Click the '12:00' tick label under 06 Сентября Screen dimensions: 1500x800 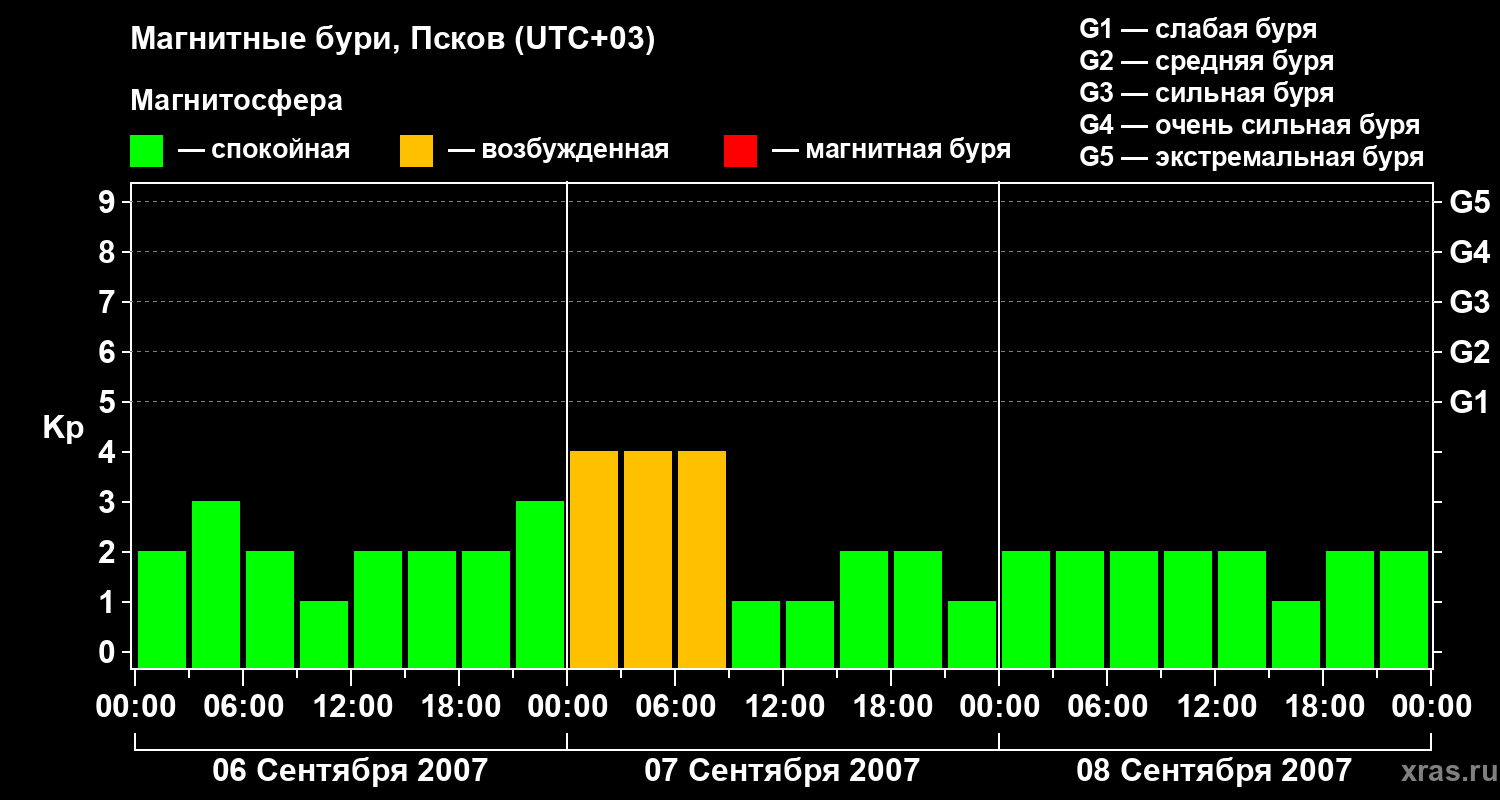point(351,707)
